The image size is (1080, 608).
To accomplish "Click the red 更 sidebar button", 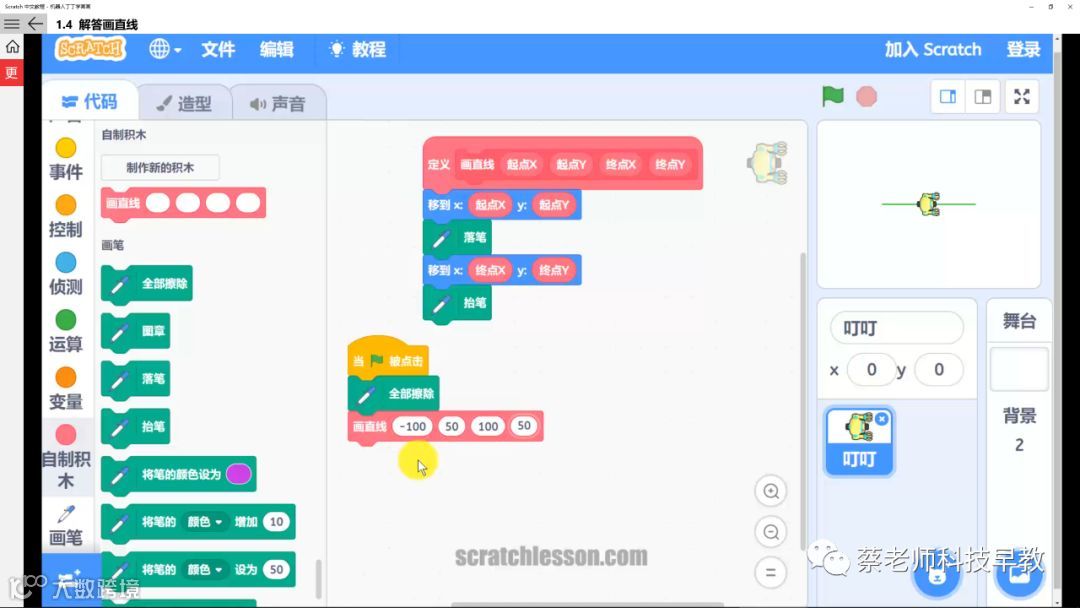I will click(x=12, y=72).
